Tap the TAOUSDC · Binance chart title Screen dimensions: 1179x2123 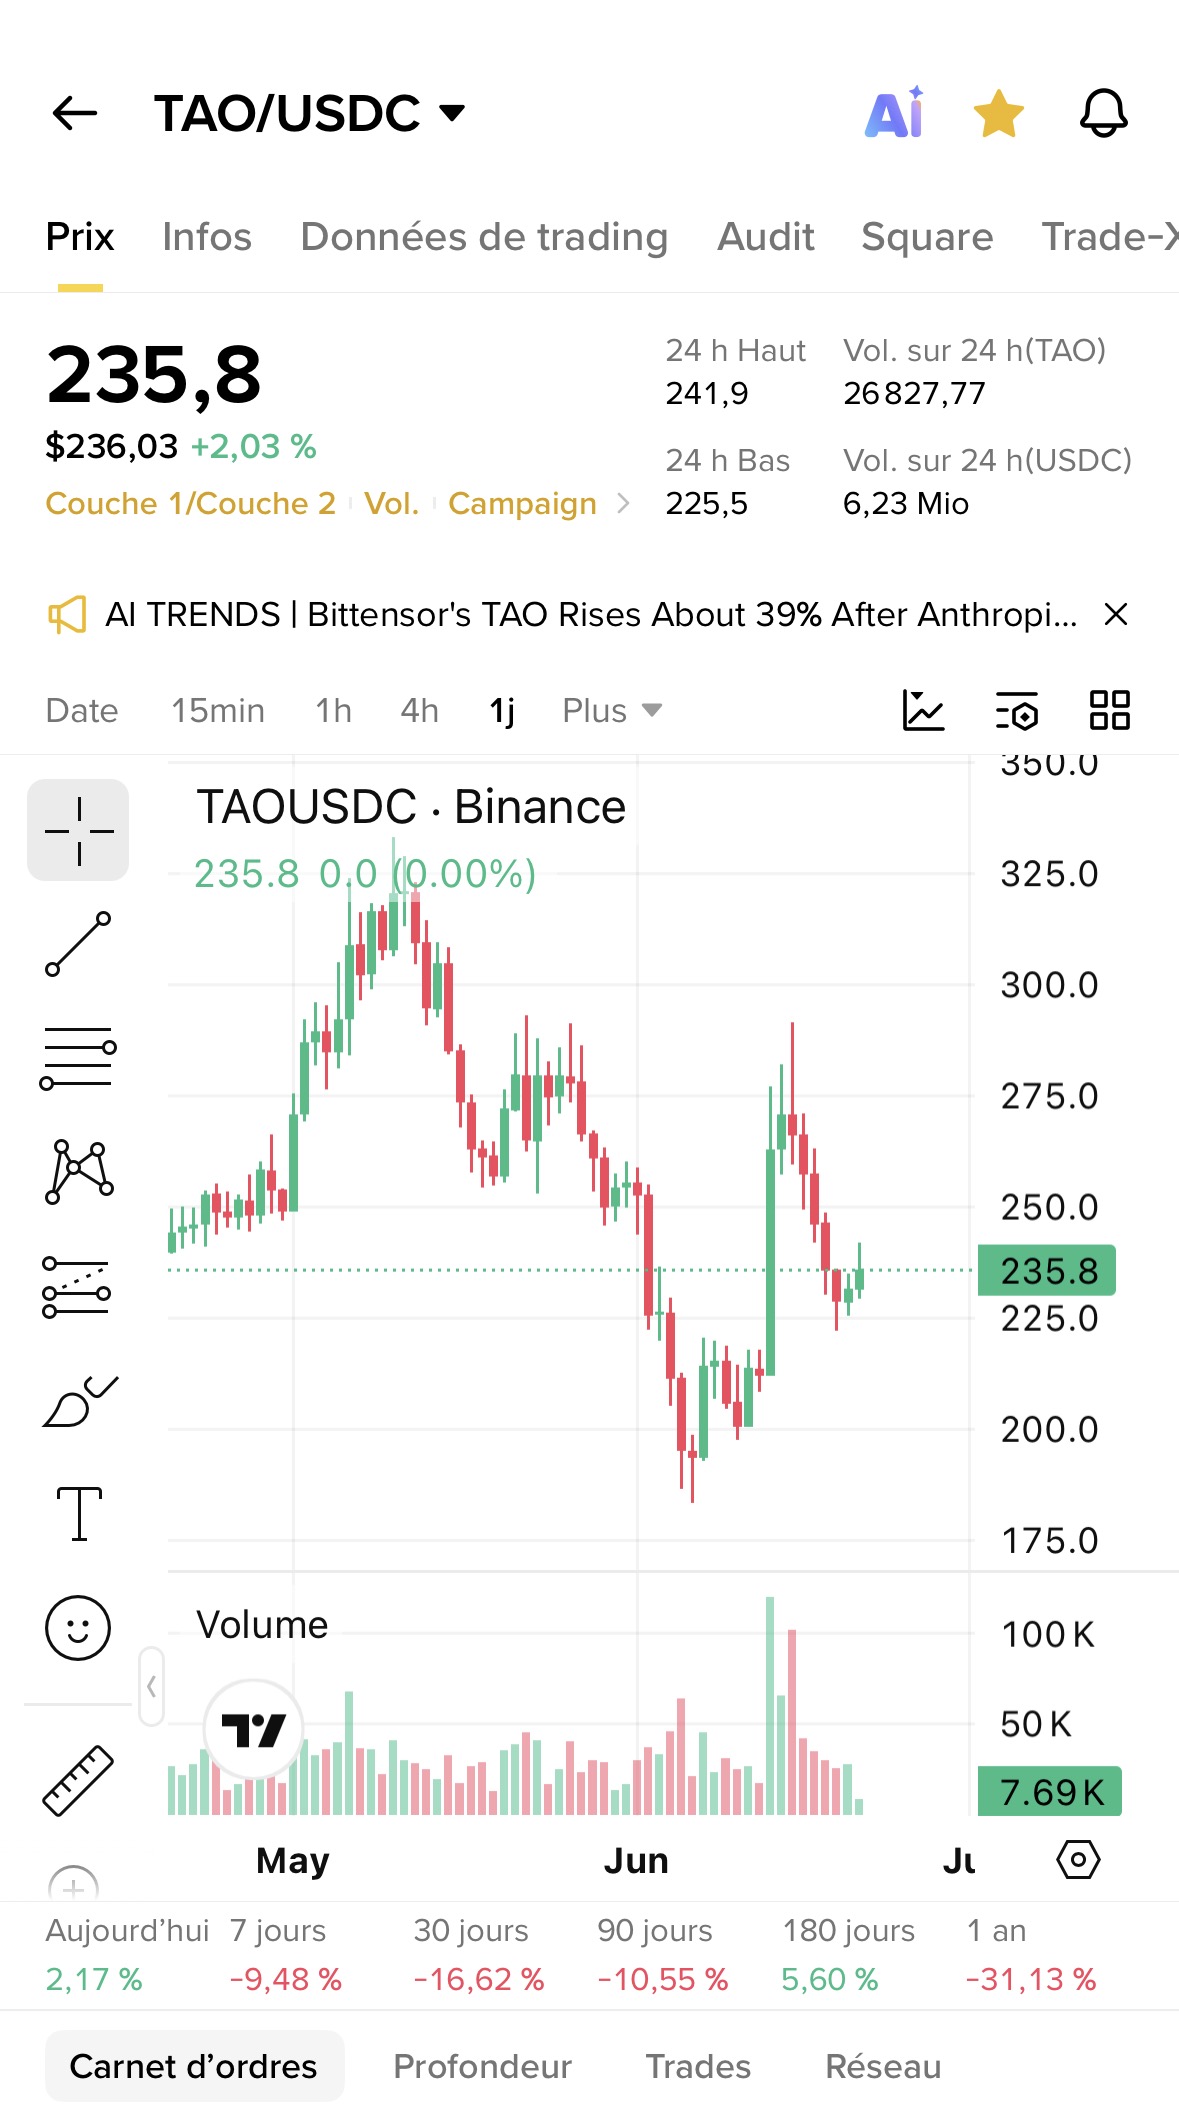pos(411,807)
